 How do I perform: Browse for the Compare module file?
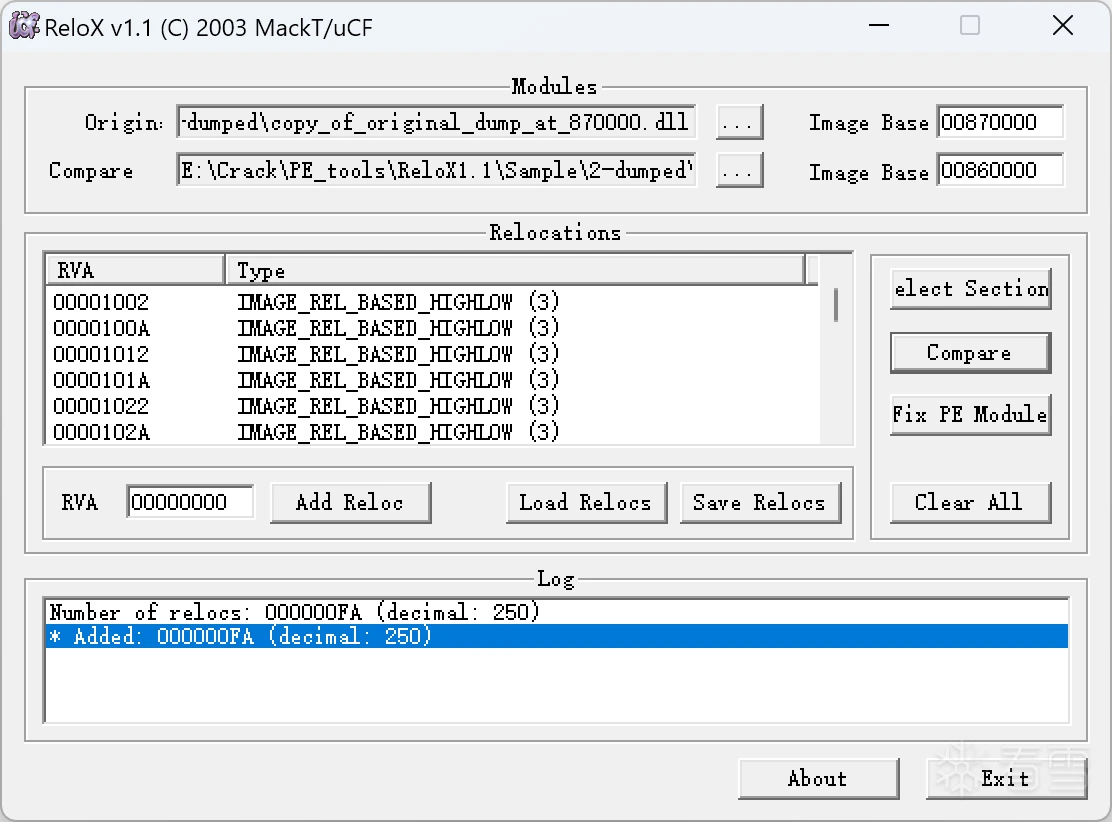[x=739, y=171]
